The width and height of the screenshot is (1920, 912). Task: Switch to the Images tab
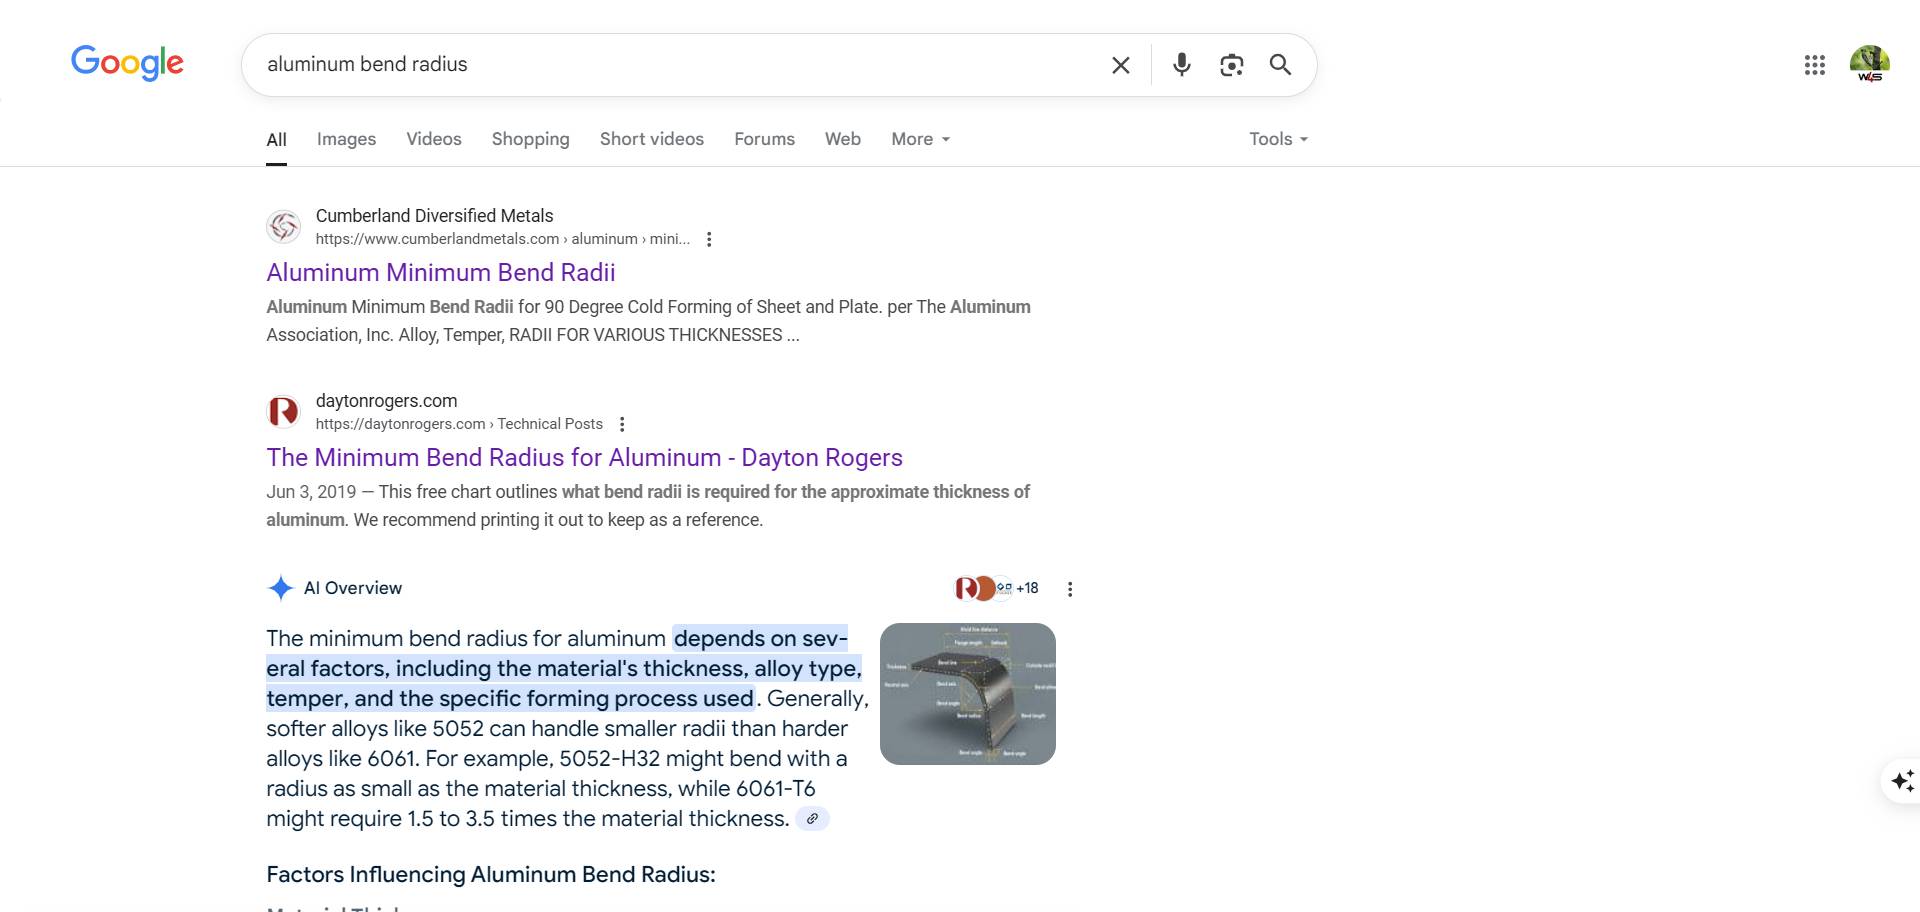[346, 139]
